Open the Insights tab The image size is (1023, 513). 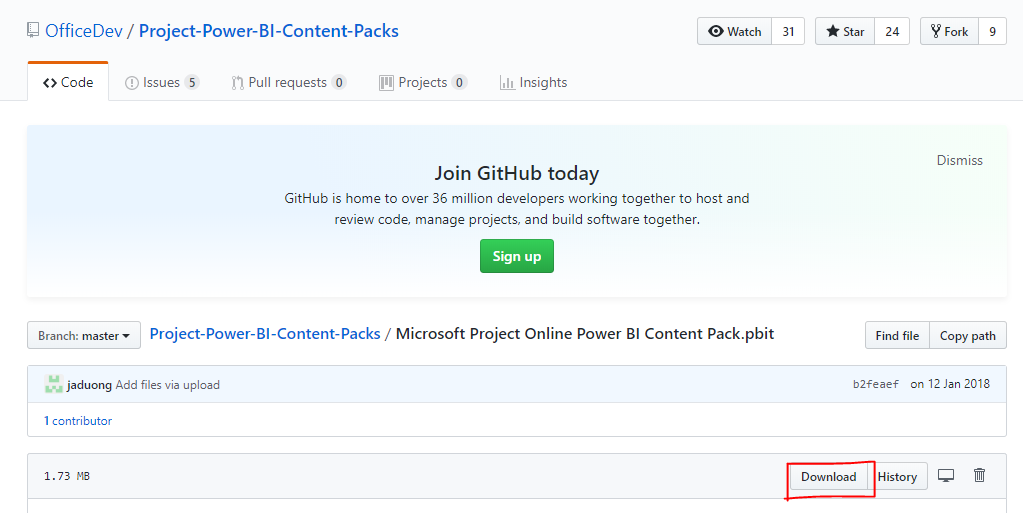533,82
